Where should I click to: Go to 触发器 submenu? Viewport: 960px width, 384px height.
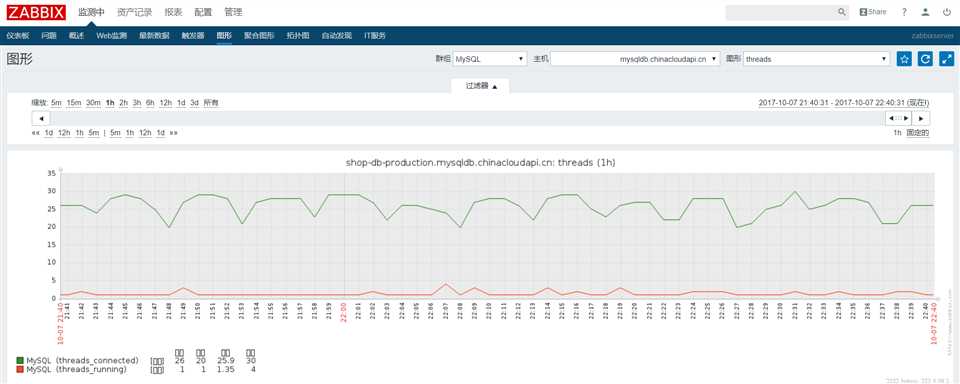click(x=193, y=36)
